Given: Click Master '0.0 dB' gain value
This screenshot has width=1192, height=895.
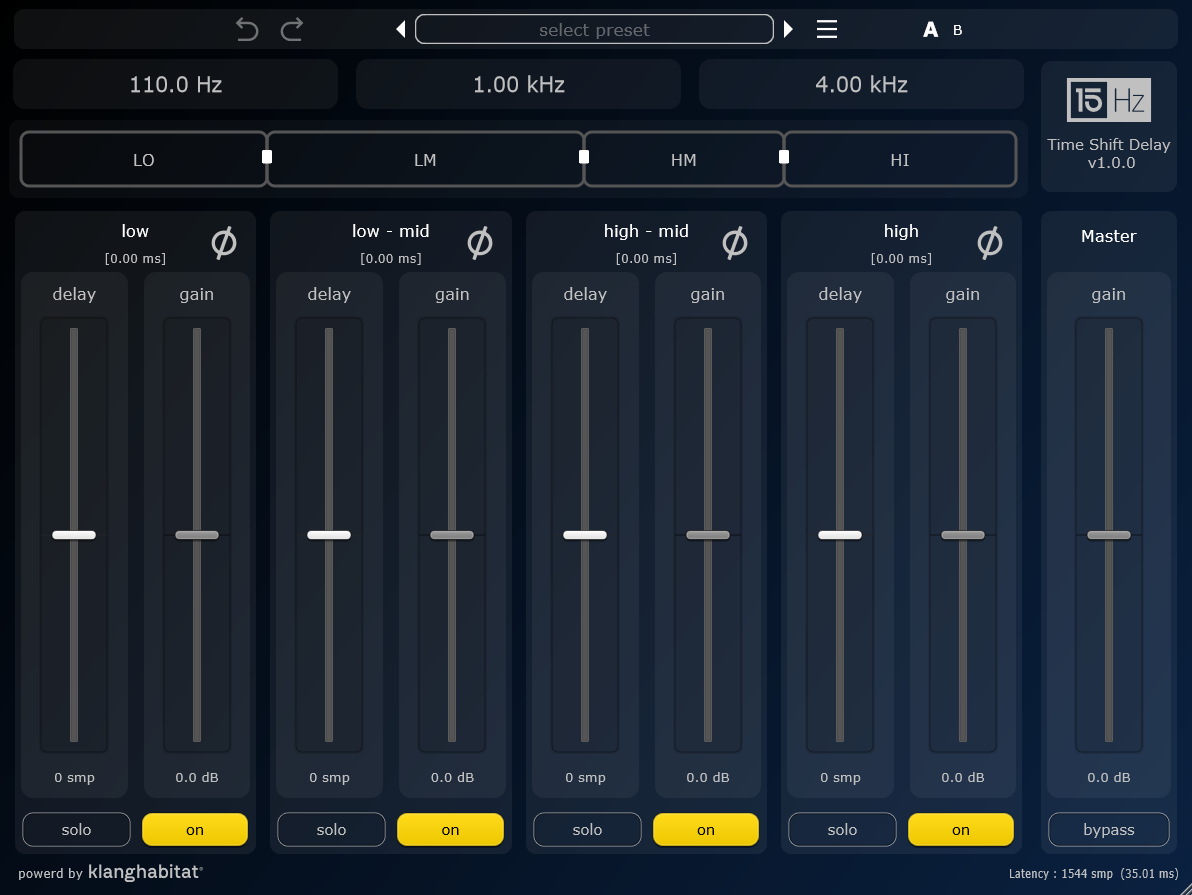Looking at the screenshot, I should pyautogui.click(x=1109, y=777).
